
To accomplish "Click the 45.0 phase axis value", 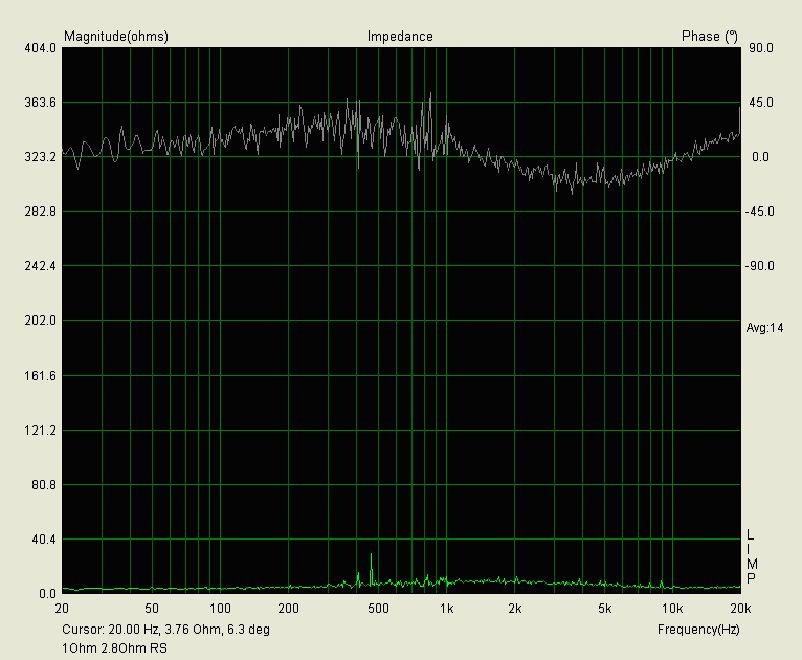I will point(761,103).
